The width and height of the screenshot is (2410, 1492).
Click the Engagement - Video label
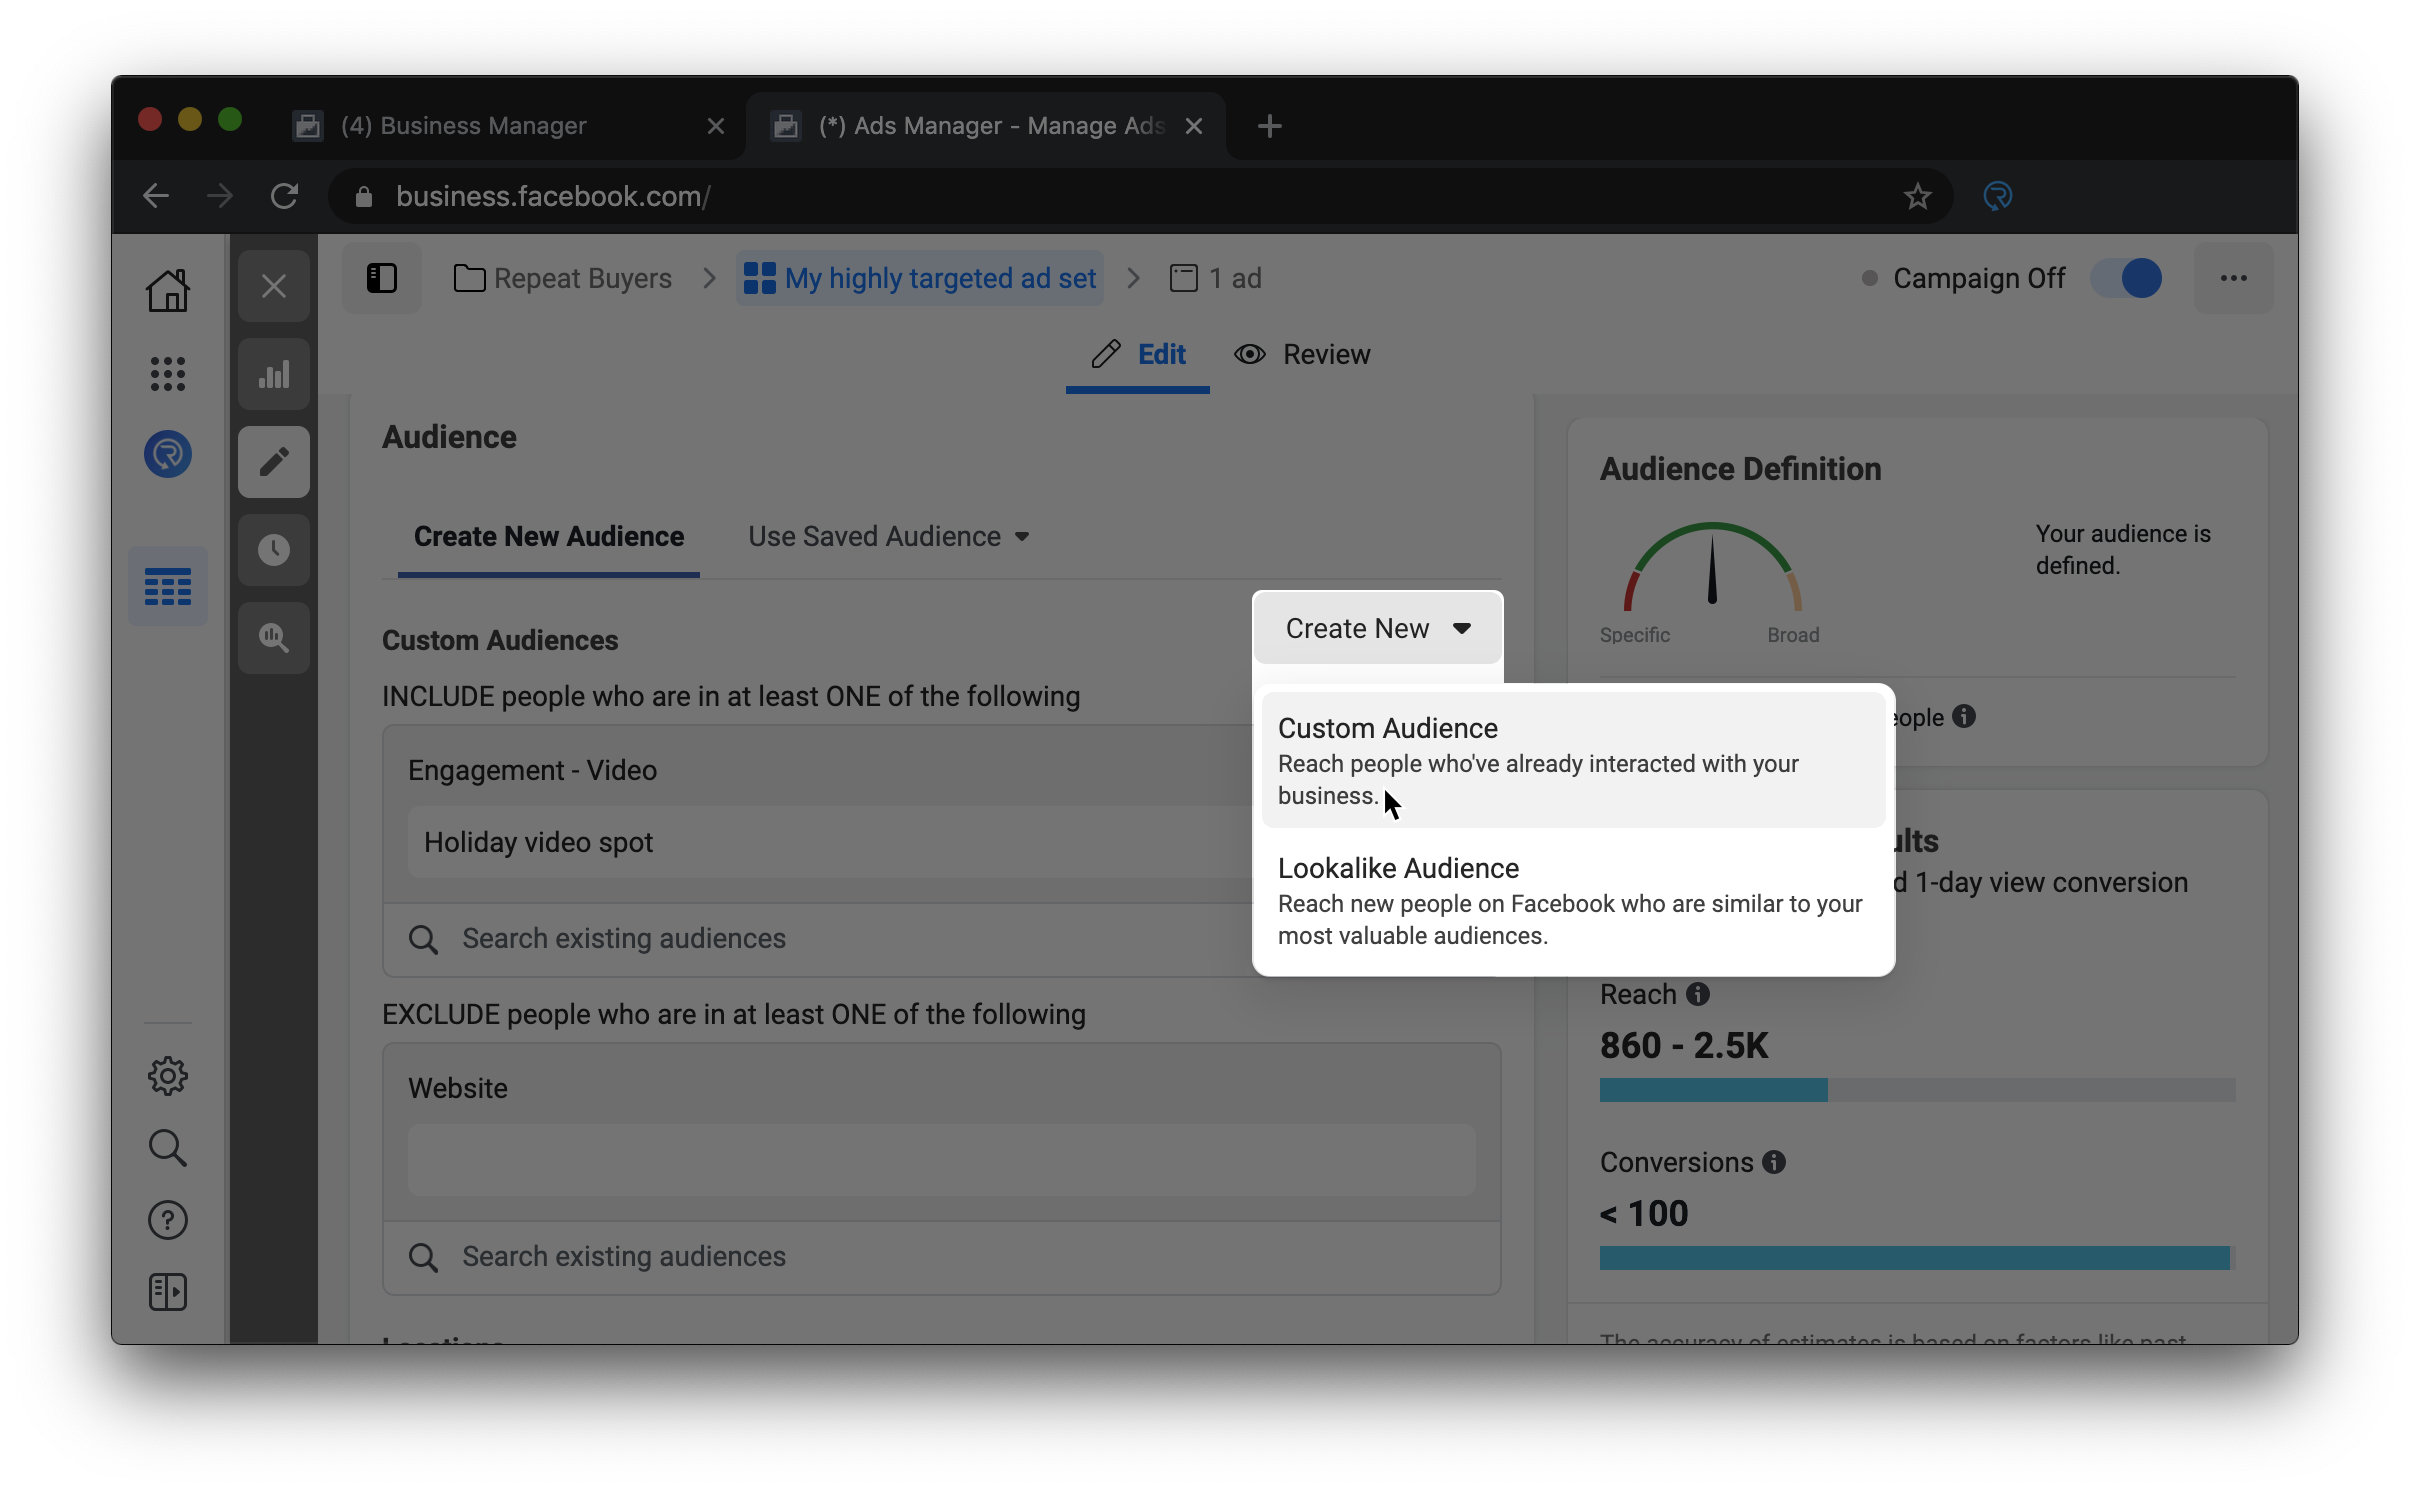click(x=532, y=770)
